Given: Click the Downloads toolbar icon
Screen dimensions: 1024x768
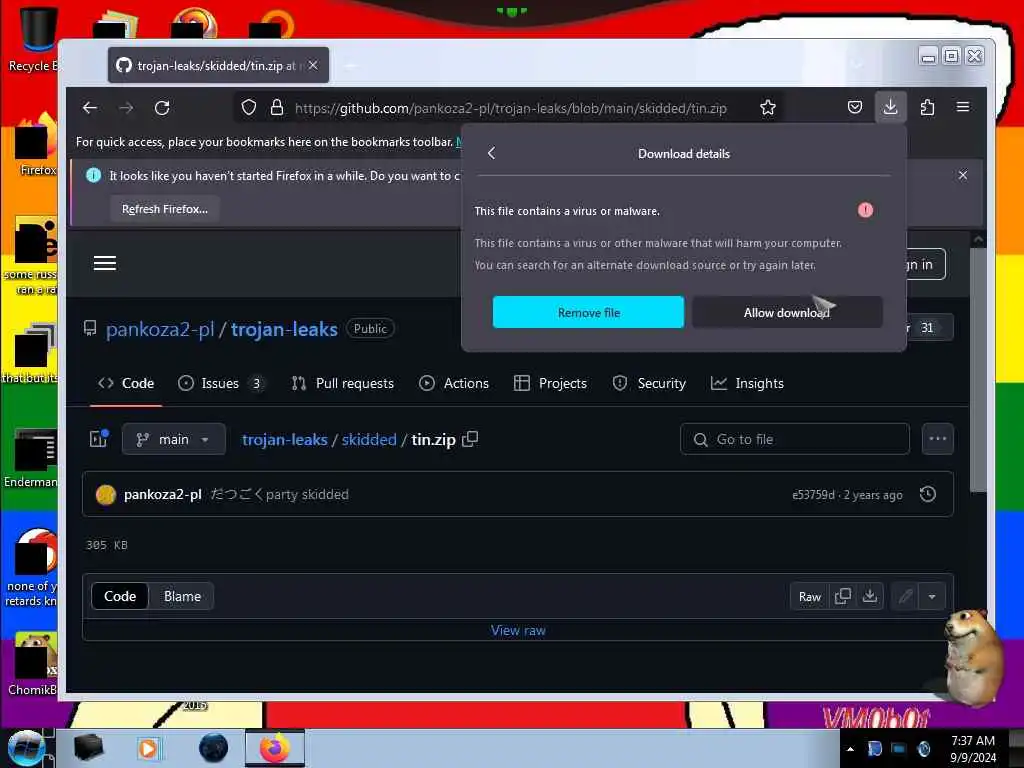Looking at the screenshot, I should 891,106.
